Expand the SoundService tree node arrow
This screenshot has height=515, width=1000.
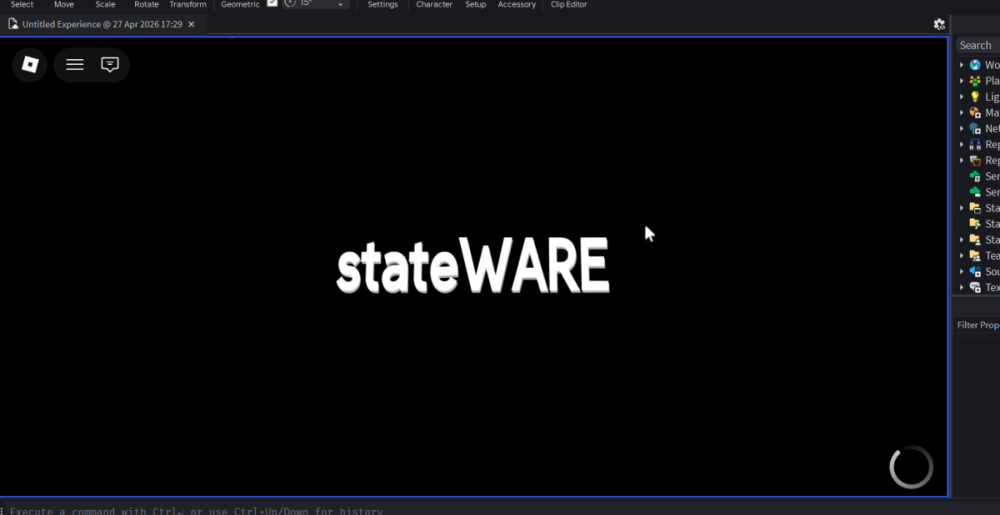coord(962,272)
